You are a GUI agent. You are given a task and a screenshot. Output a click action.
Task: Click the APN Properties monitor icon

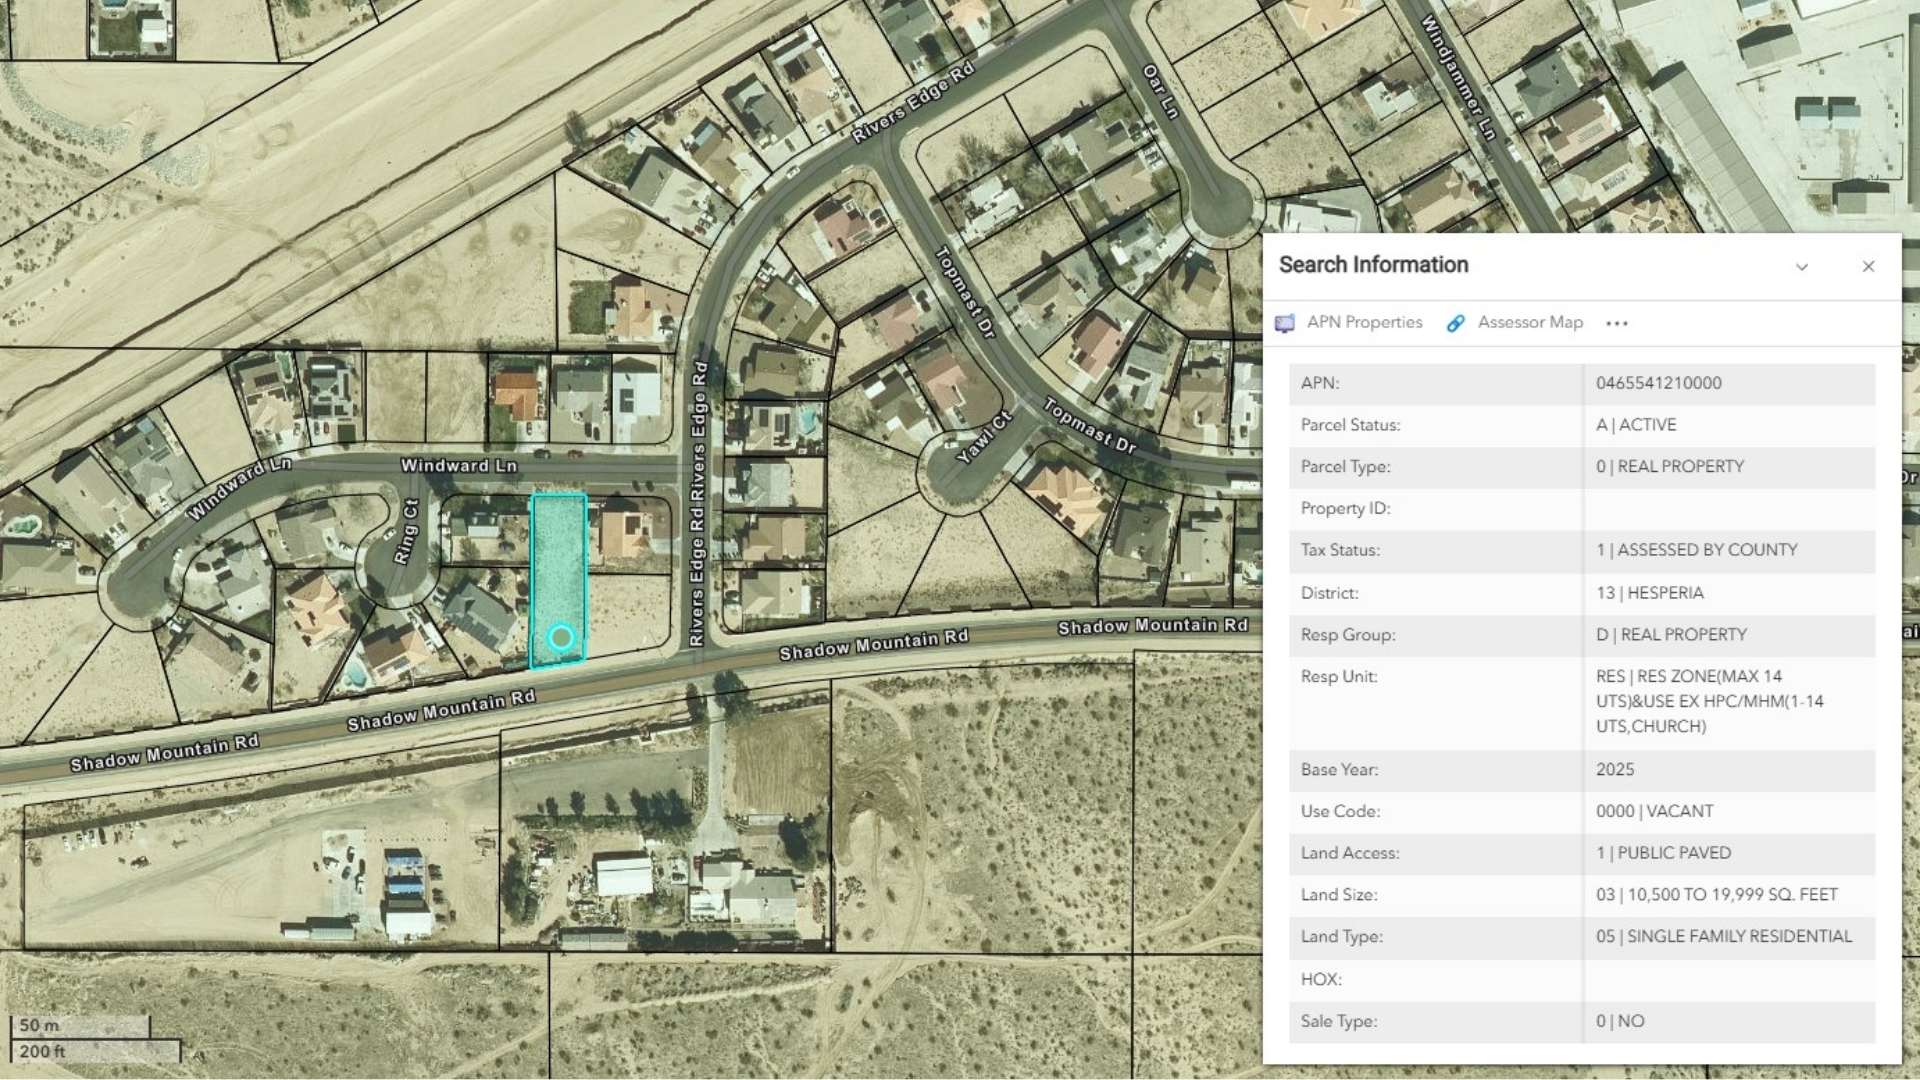(1286, 322)
